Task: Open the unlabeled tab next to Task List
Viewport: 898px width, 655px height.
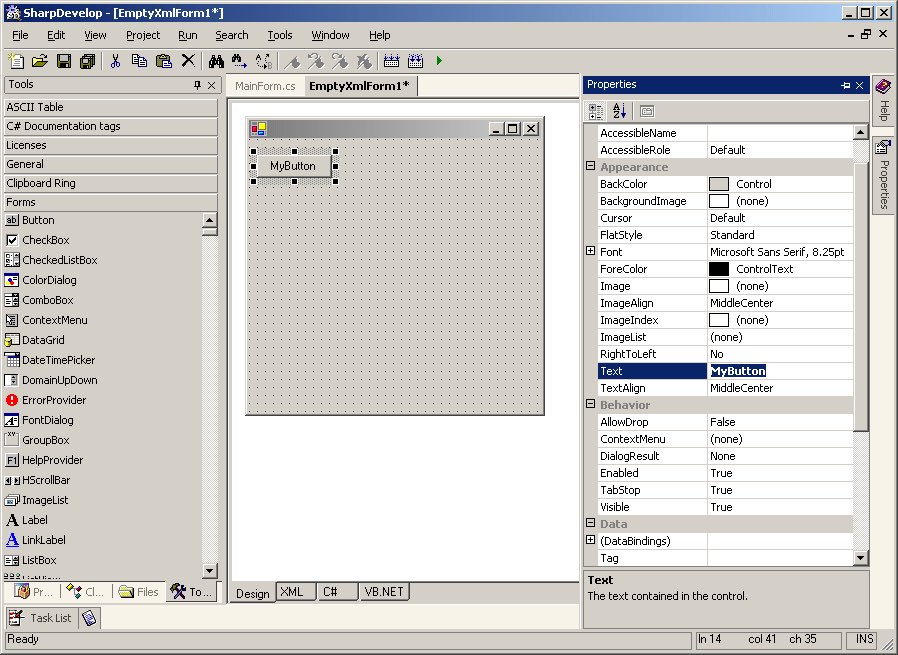Action: tap(89, 618)
